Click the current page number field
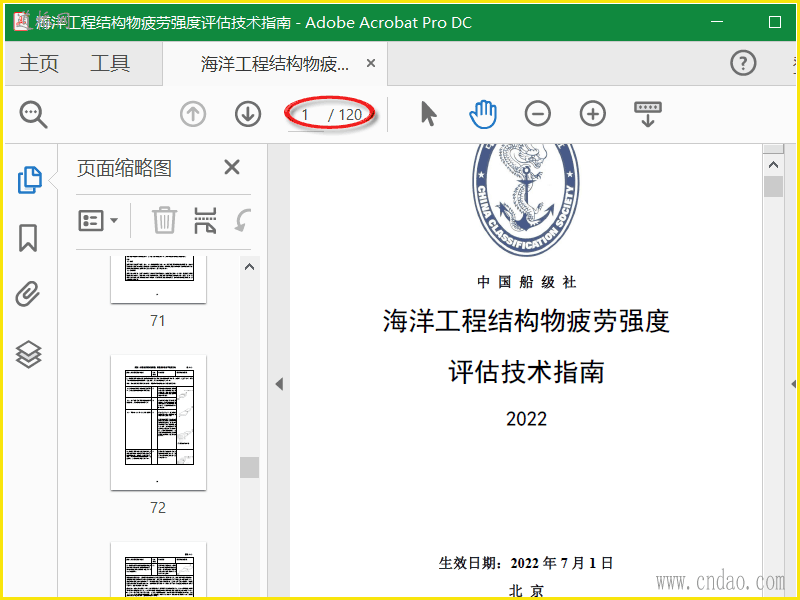This screenshot has width=800, height=600. click(x=306, y=115)
